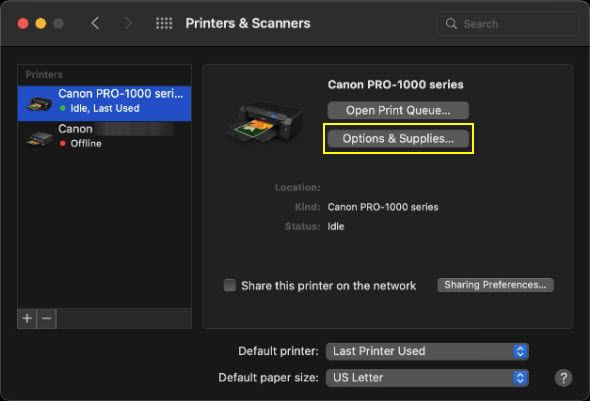Image resolution: width=590 pixels, height=401 pixels.
Task: Click the Kind value 'Canon PRO-1000 series'
Action: tap(383, 207)
